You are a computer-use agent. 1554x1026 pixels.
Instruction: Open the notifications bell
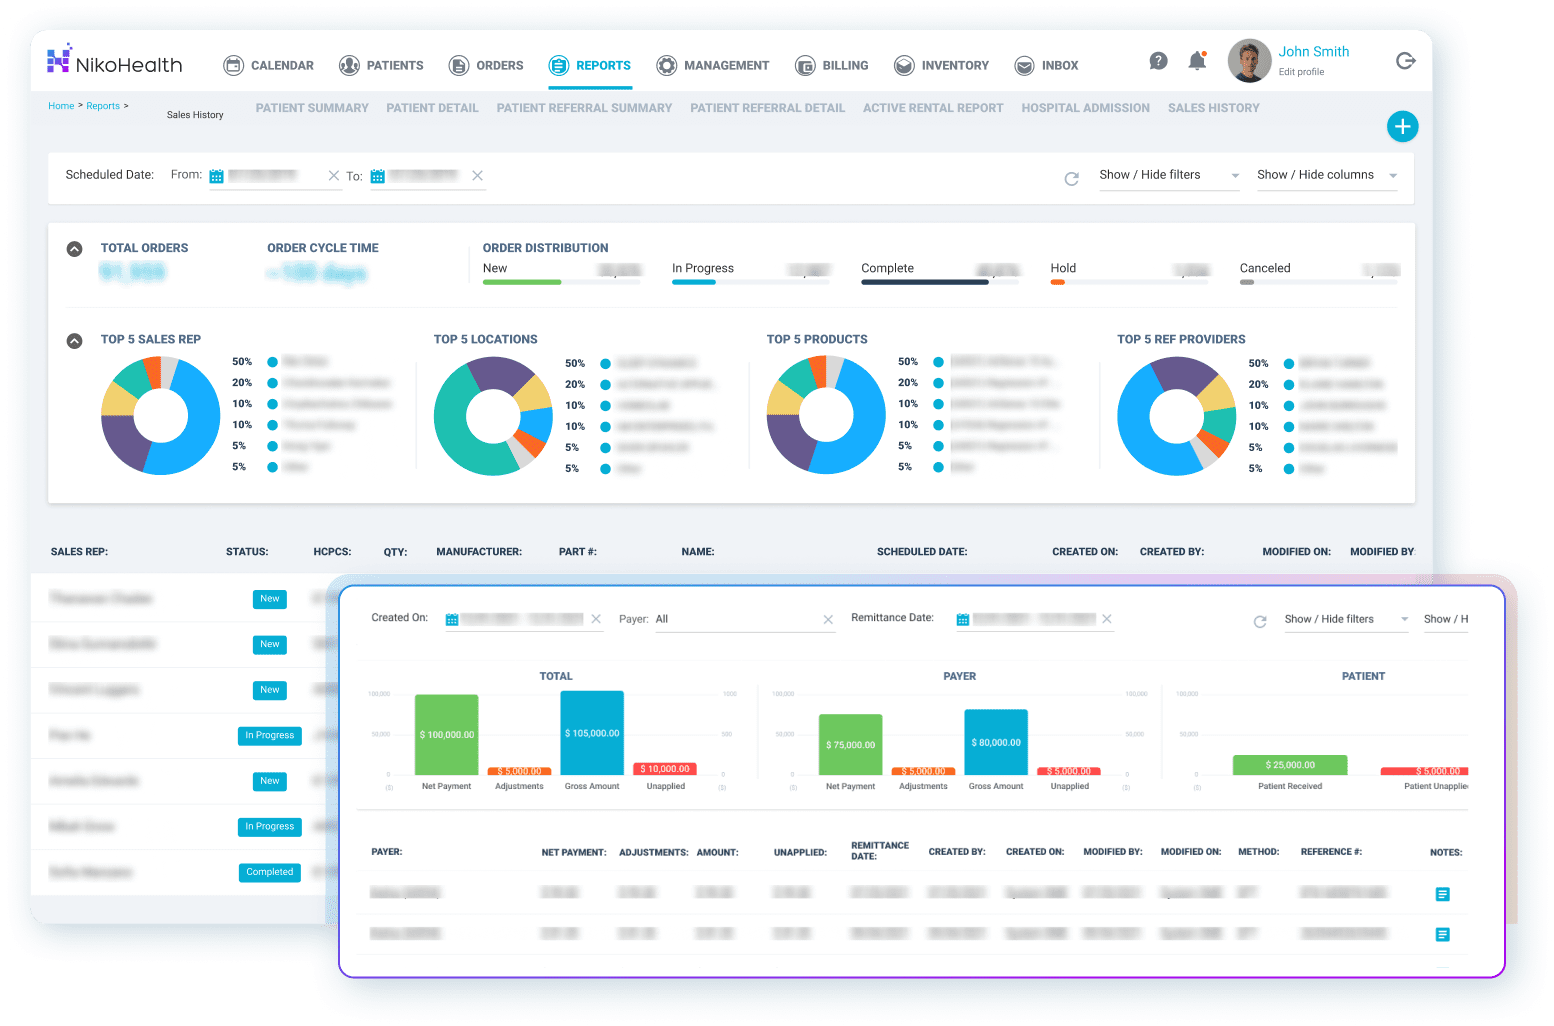(x=1197, y=61)
